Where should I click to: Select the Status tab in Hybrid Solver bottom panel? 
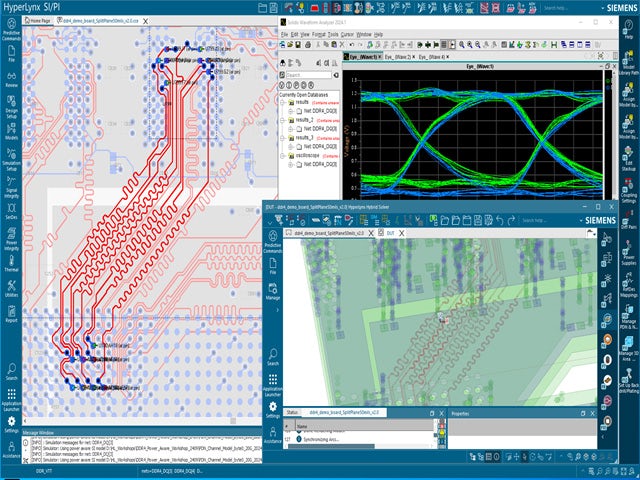292,413
